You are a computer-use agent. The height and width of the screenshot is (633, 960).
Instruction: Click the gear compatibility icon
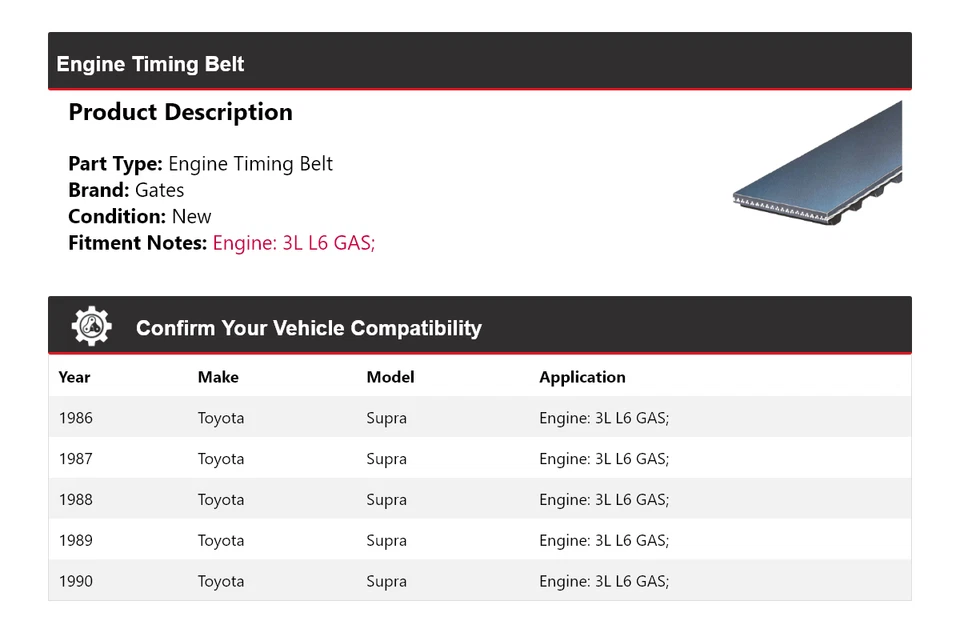tap(91, 327)
